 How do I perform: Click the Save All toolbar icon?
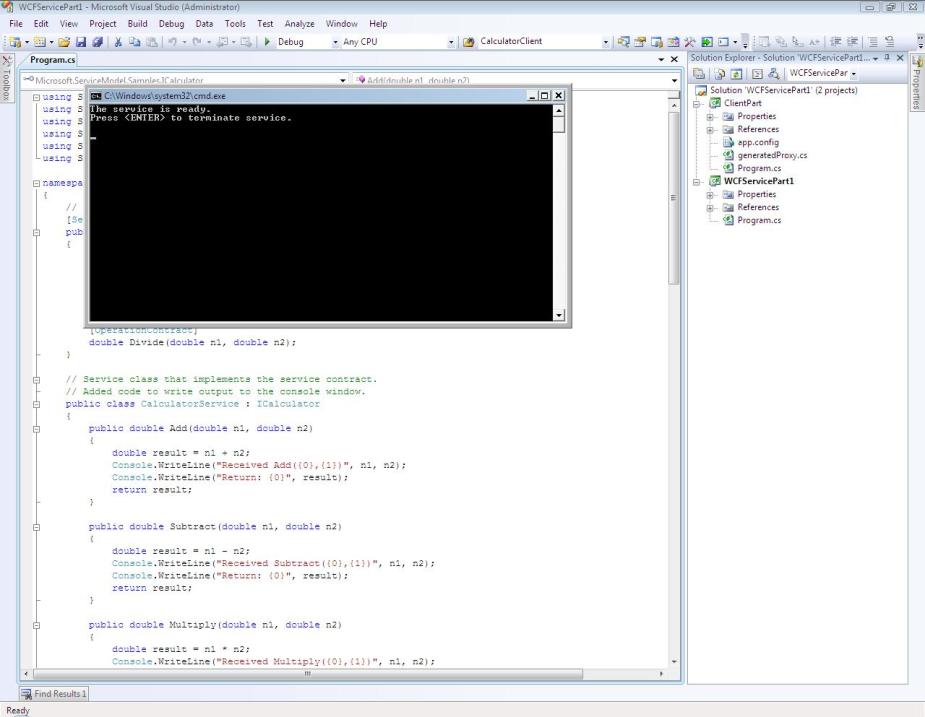pos(97,42)
